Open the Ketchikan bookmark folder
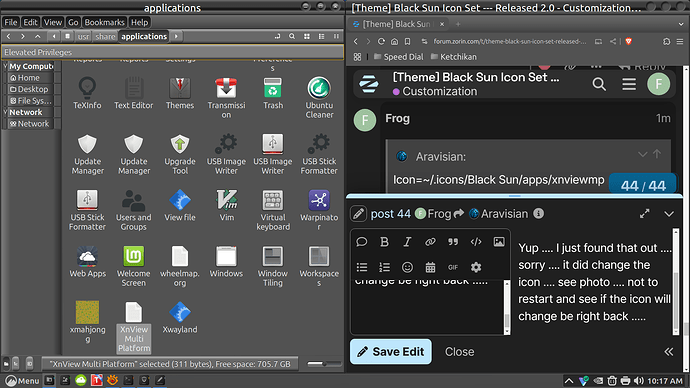This screenshot has height=388, width=690. pos(453,57)
